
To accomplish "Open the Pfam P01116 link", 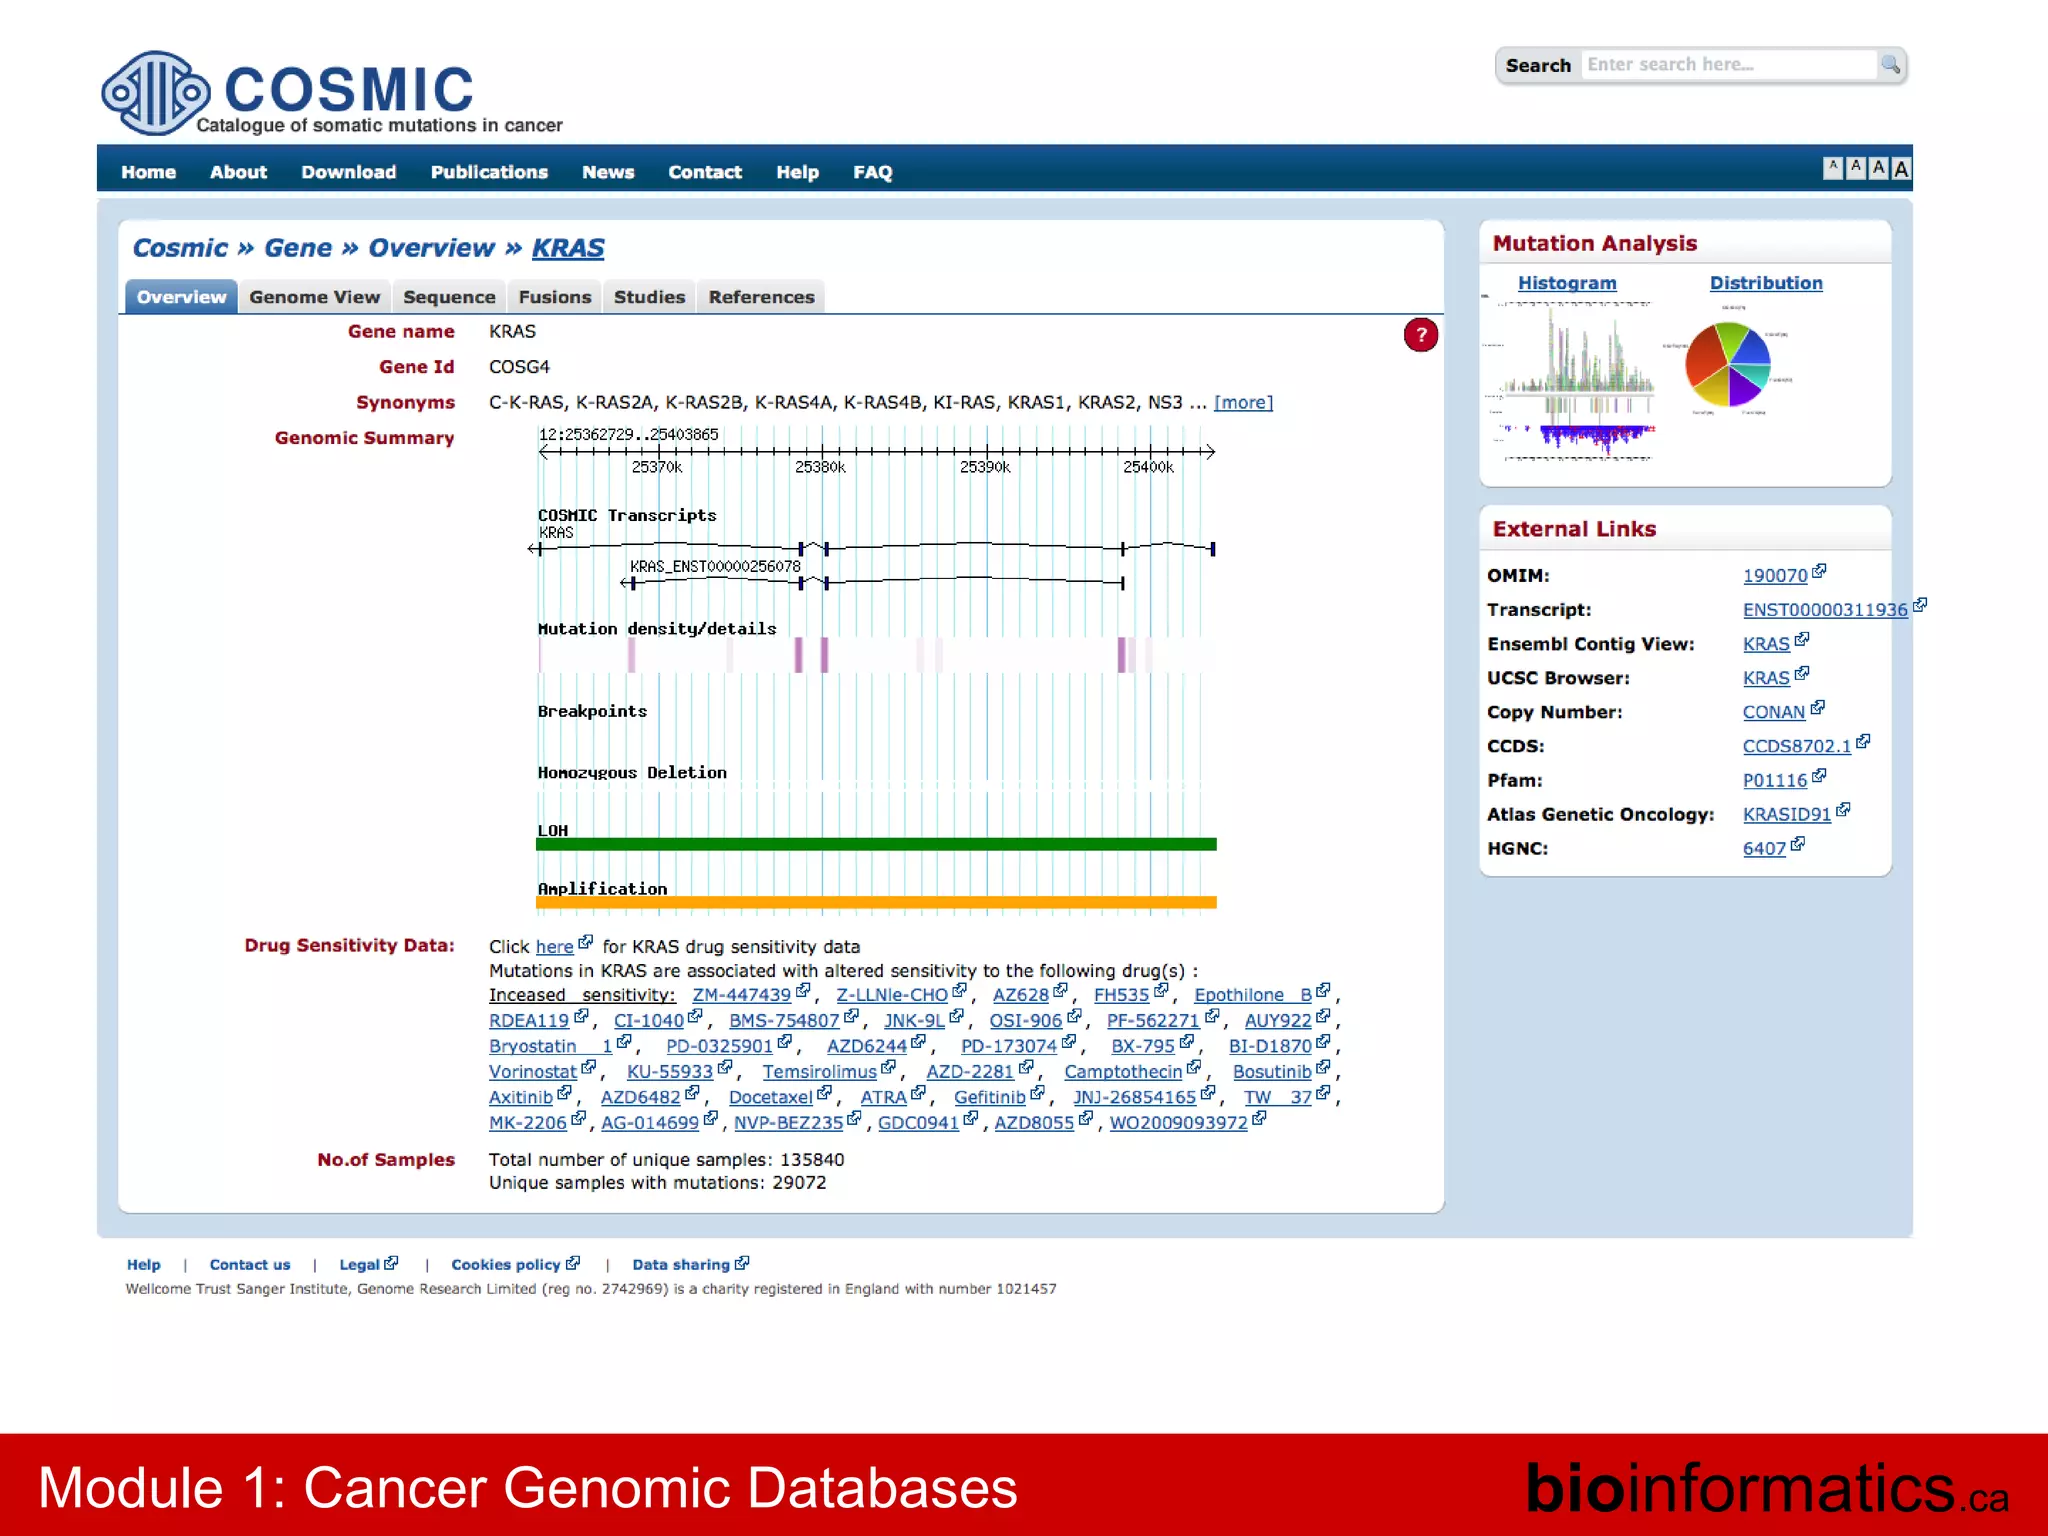I will pyautogui.click(x=1775, y=780).
